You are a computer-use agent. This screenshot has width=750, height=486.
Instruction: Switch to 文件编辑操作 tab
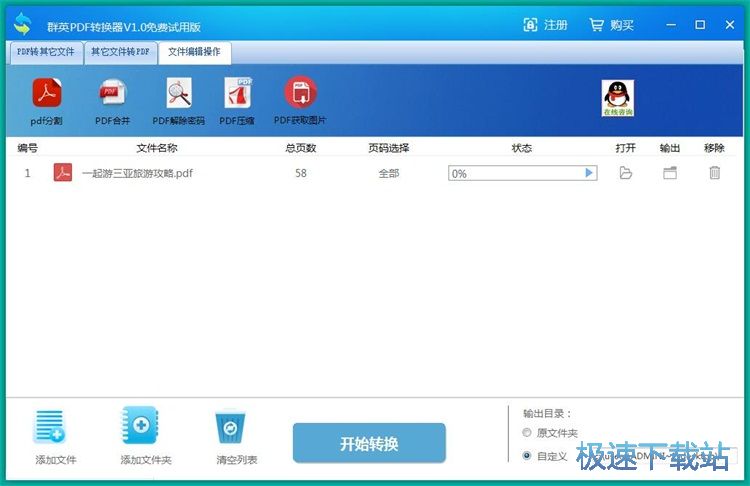click(194, 52)
